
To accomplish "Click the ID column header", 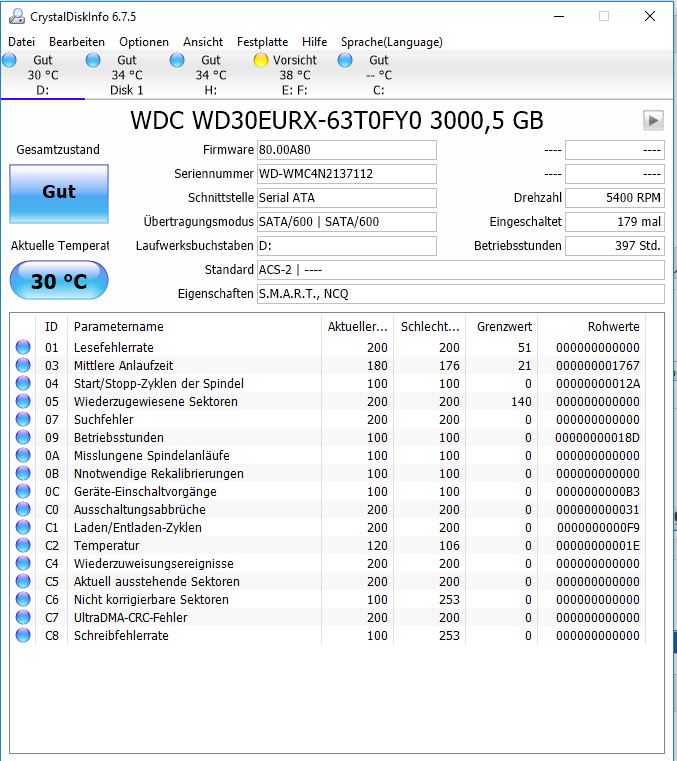I will tap(51, 327).
